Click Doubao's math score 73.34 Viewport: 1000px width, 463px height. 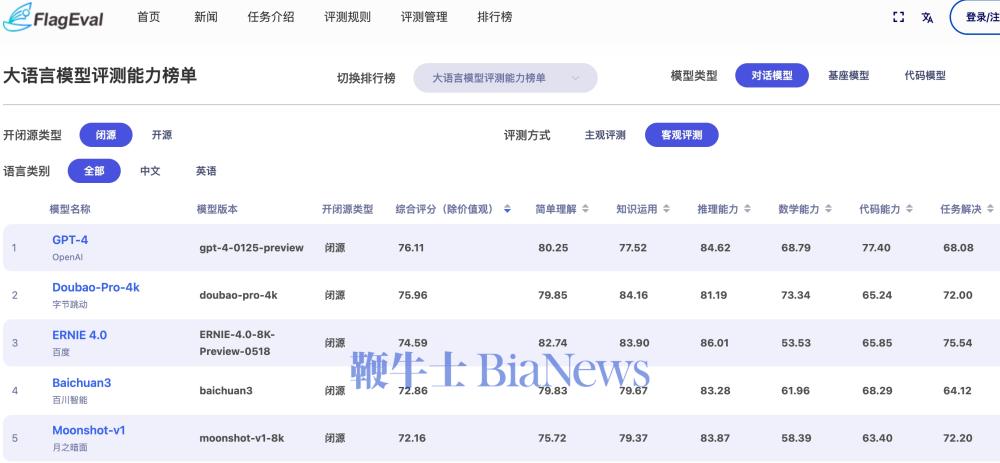(x=796, y=295)
